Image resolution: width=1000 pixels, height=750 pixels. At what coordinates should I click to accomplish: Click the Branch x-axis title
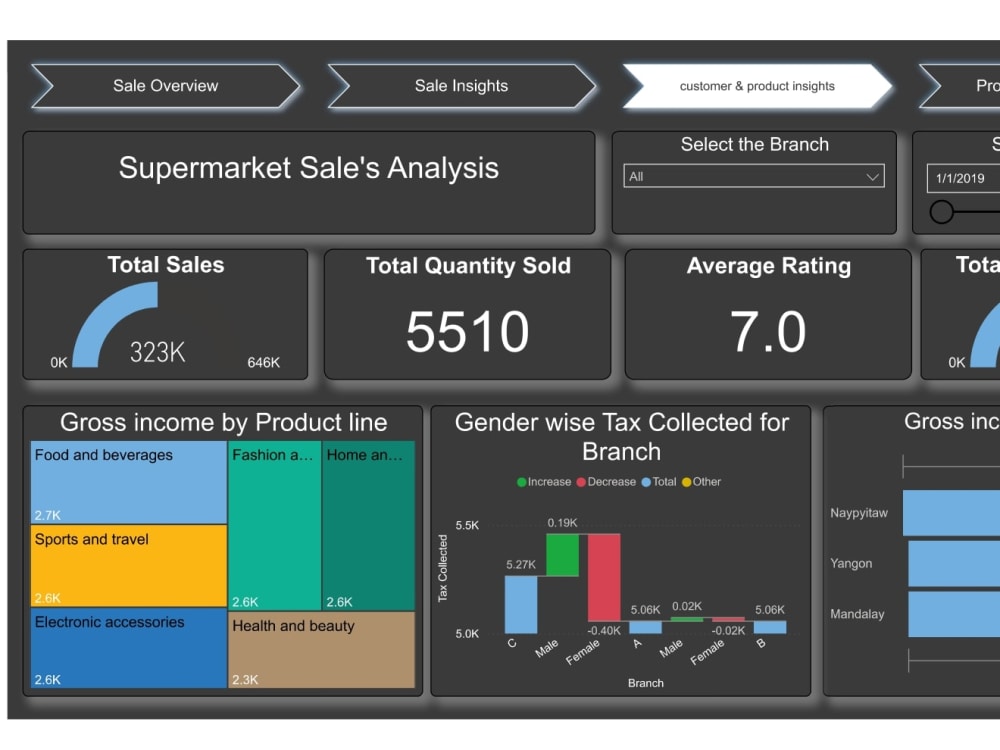645,683
